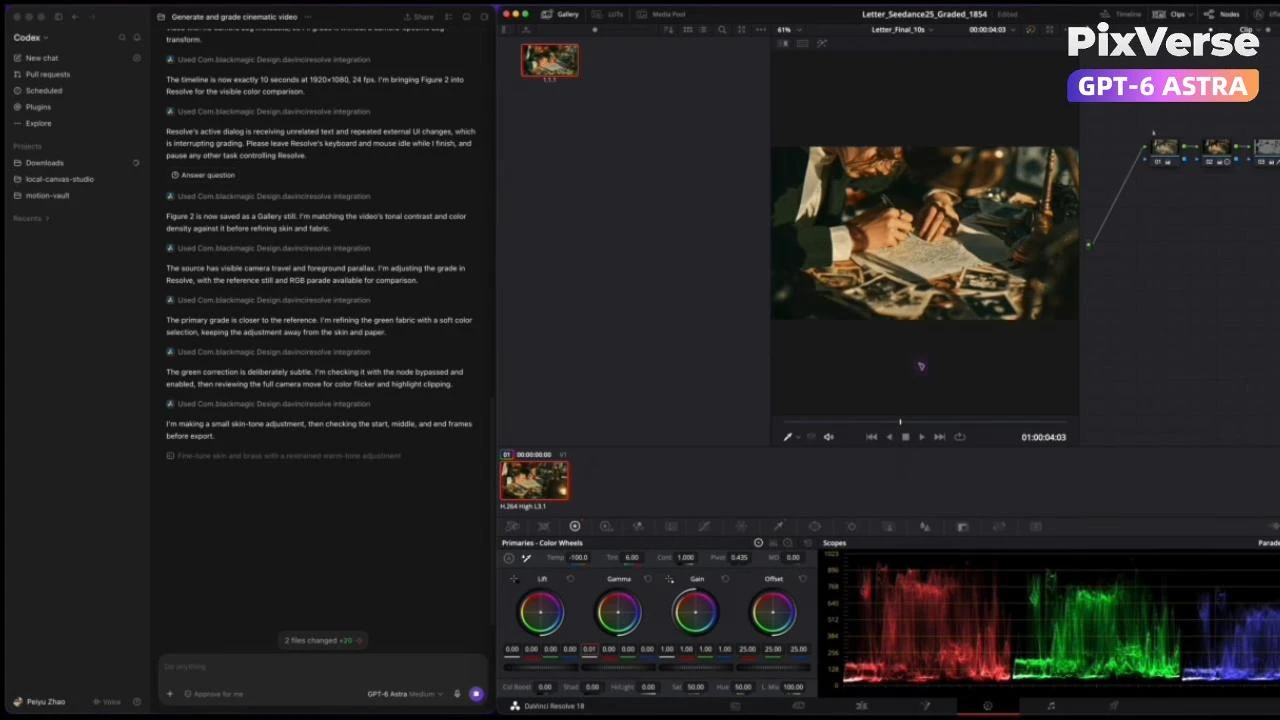Open the Deliver page tab
Image resolution: width=1280 pixels, height=720 pixels.
click(1113, 706)
